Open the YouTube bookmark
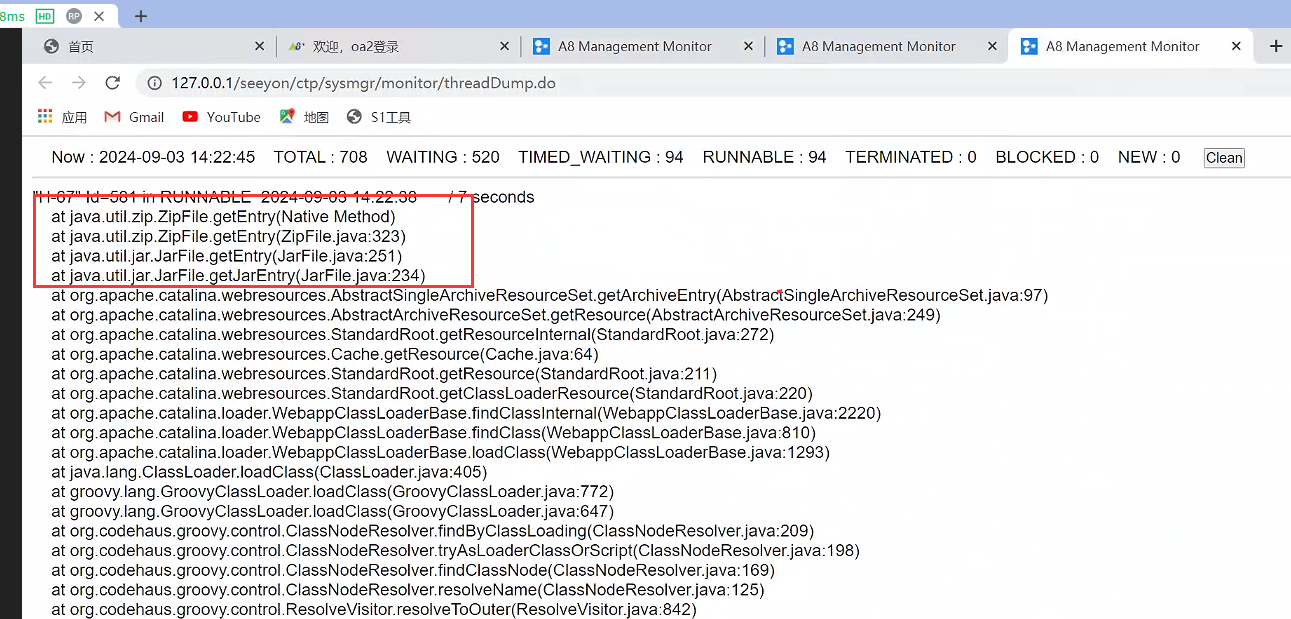The width and height of the screenshot is (1291, 619). tap(221, 117)
